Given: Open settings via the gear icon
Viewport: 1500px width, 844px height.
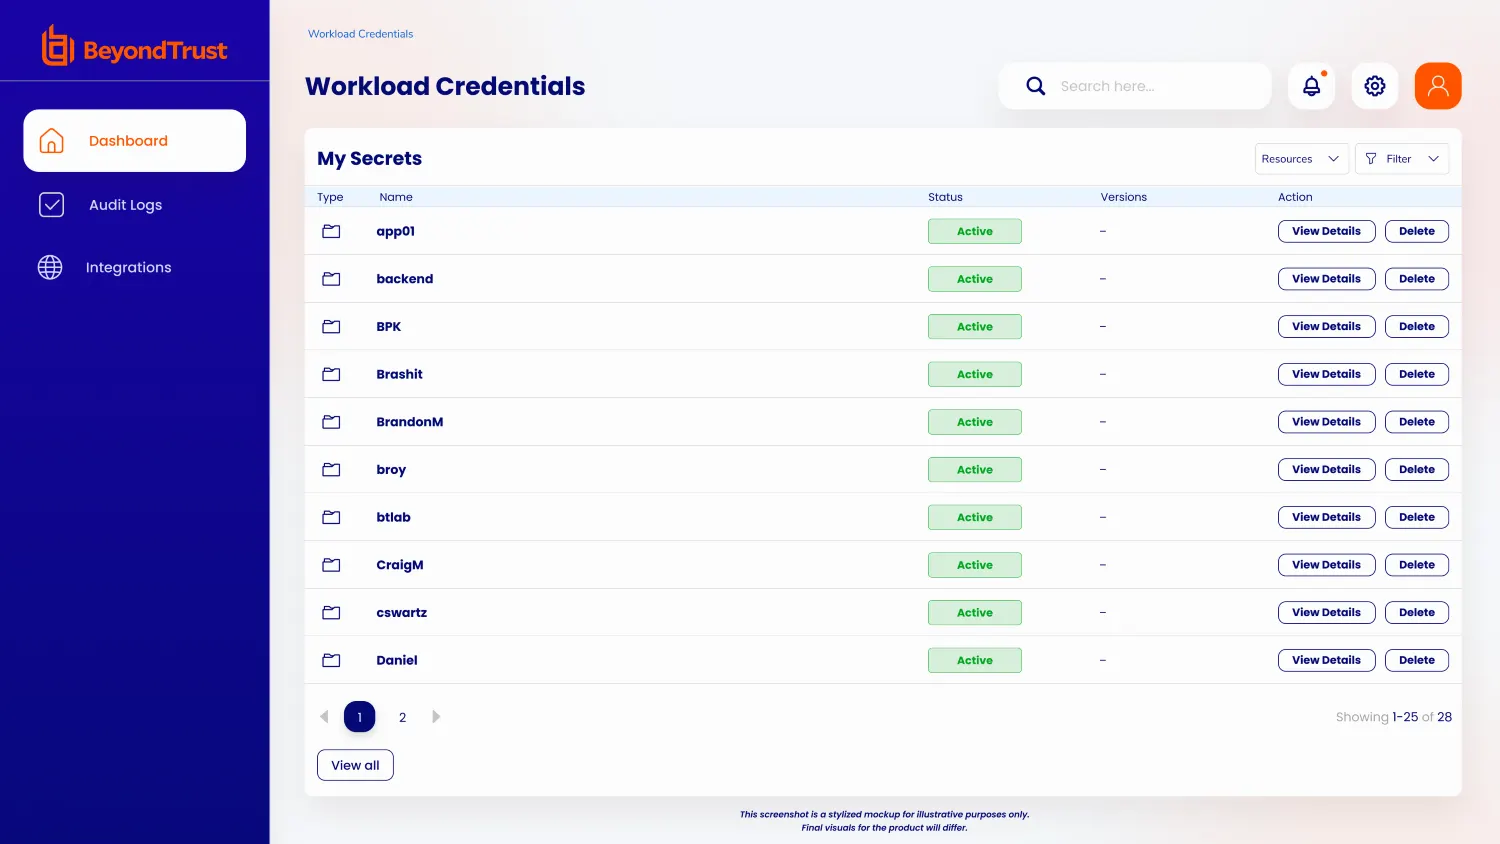Looking at the screenshot, I should pos(1375,86).
